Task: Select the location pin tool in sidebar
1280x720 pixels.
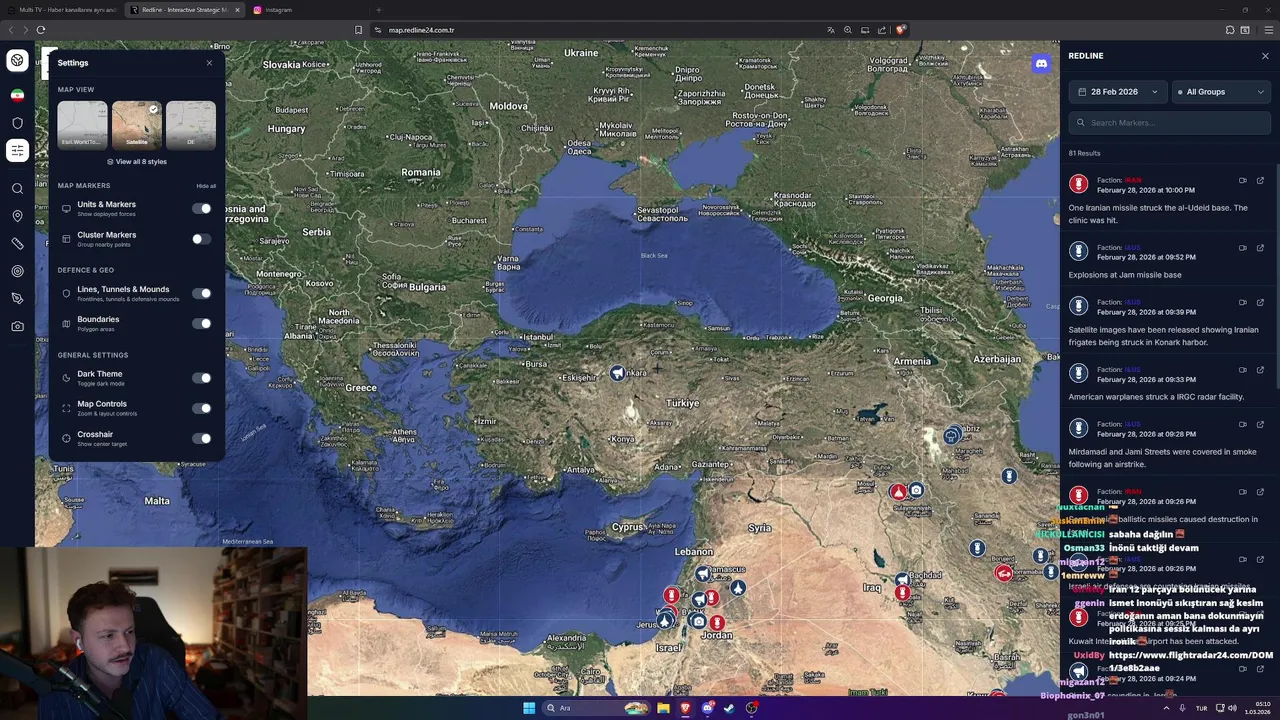Action: pyautogui.click(x=17, y=216)
